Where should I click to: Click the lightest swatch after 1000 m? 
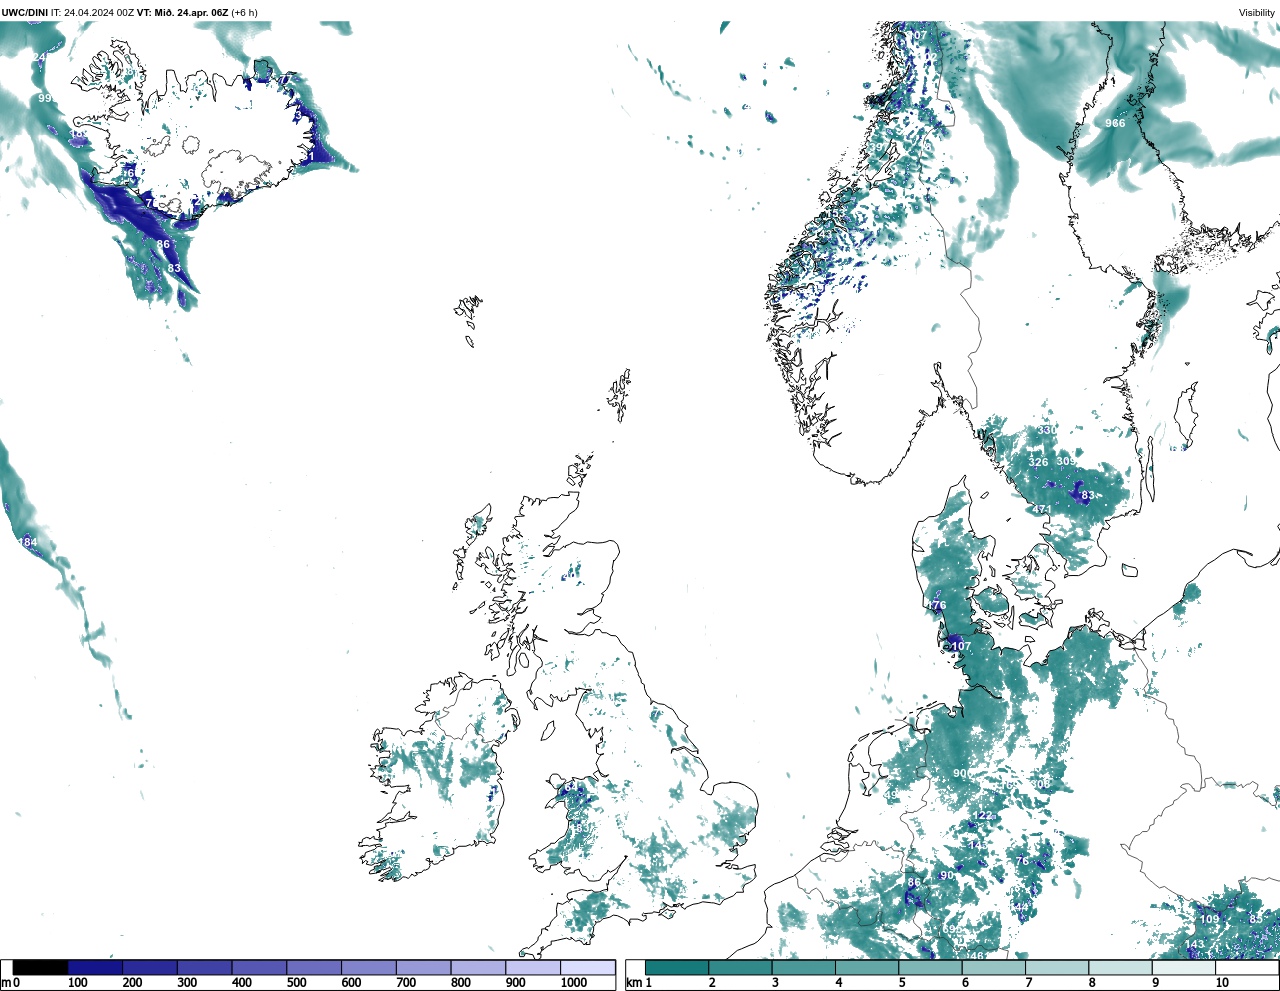tap(587, 968)
